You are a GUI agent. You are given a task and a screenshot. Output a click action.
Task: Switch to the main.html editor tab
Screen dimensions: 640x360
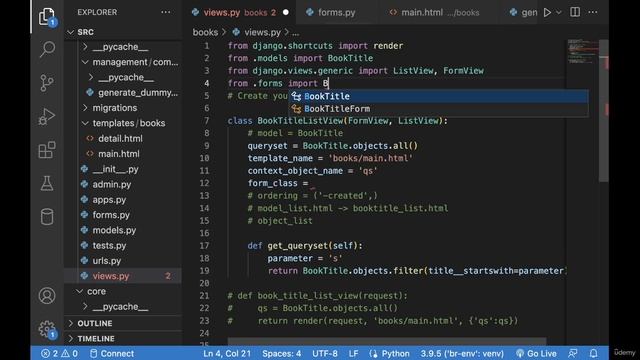pos(434,13)
